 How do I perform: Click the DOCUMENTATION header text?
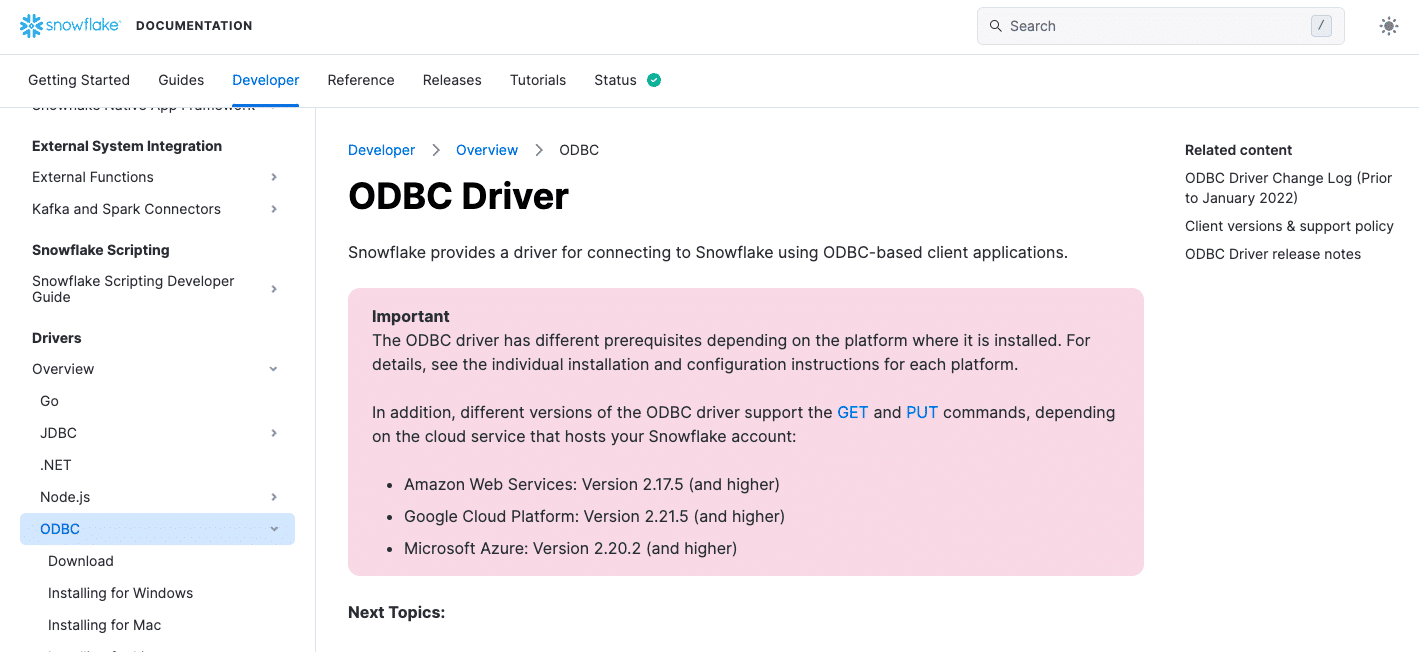click(x=194, y=26)
